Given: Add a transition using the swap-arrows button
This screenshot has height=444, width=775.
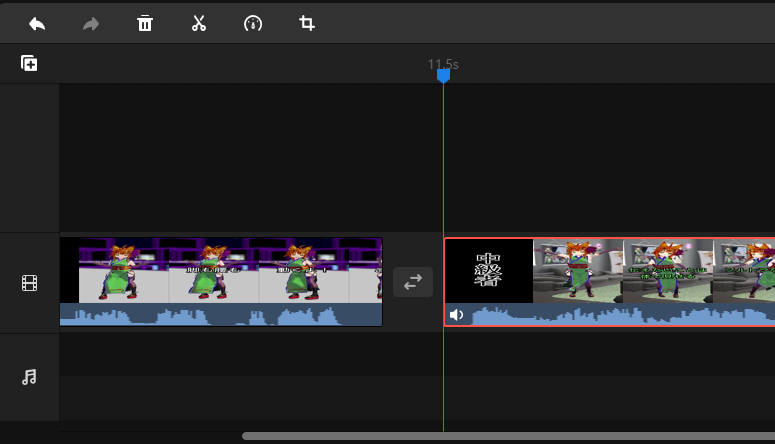Looking at the screenshot, I should (x=413, y=283).
